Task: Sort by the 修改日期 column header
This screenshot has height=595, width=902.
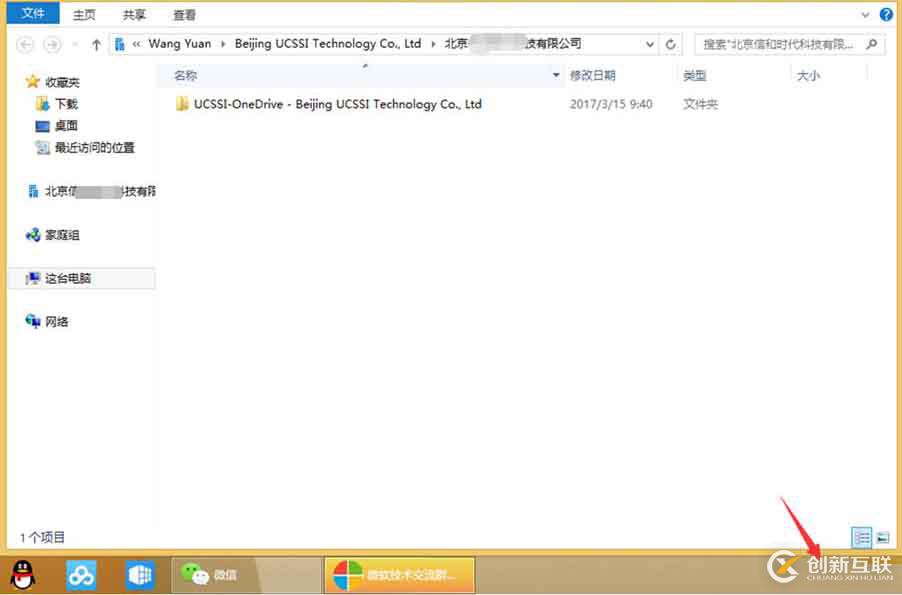Action: pyautogui.click(x=595, y=75)
